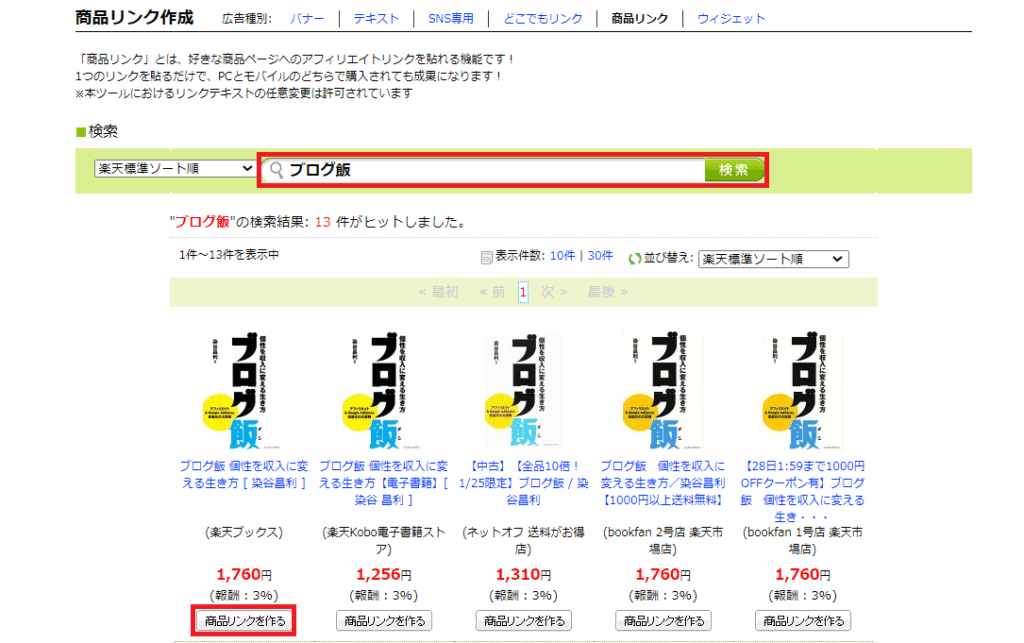
Task: Click 商品リンクを作る for 楽天ブックス item
Action: point(244,620)
